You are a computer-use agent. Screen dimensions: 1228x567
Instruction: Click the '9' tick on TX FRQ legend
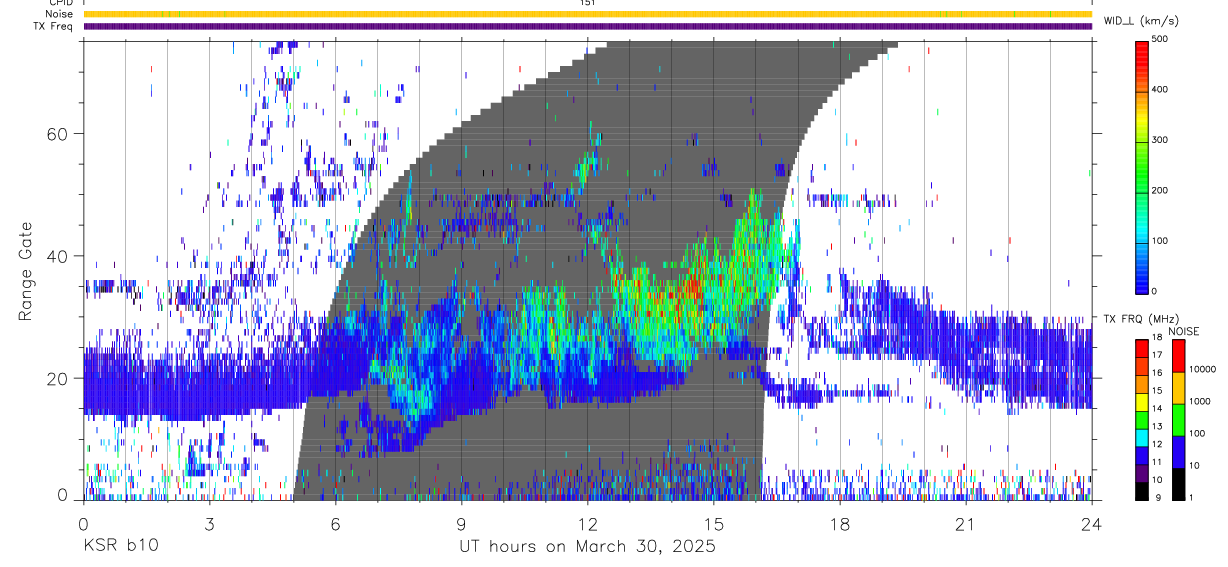click(x=1157, y=497)
